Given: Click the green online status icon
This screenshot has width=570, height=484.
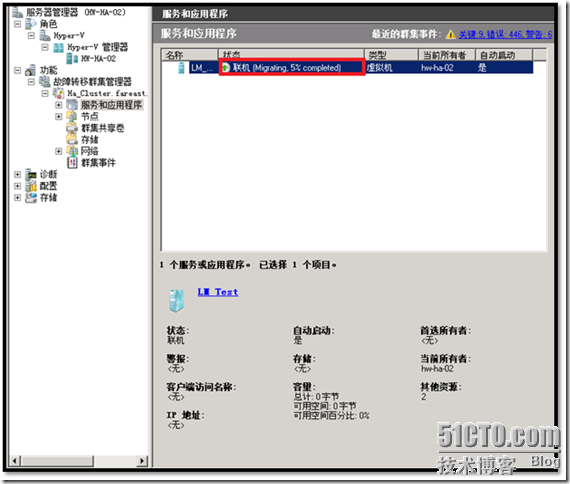Looking at the screenshot, I should tap(226, 68).
